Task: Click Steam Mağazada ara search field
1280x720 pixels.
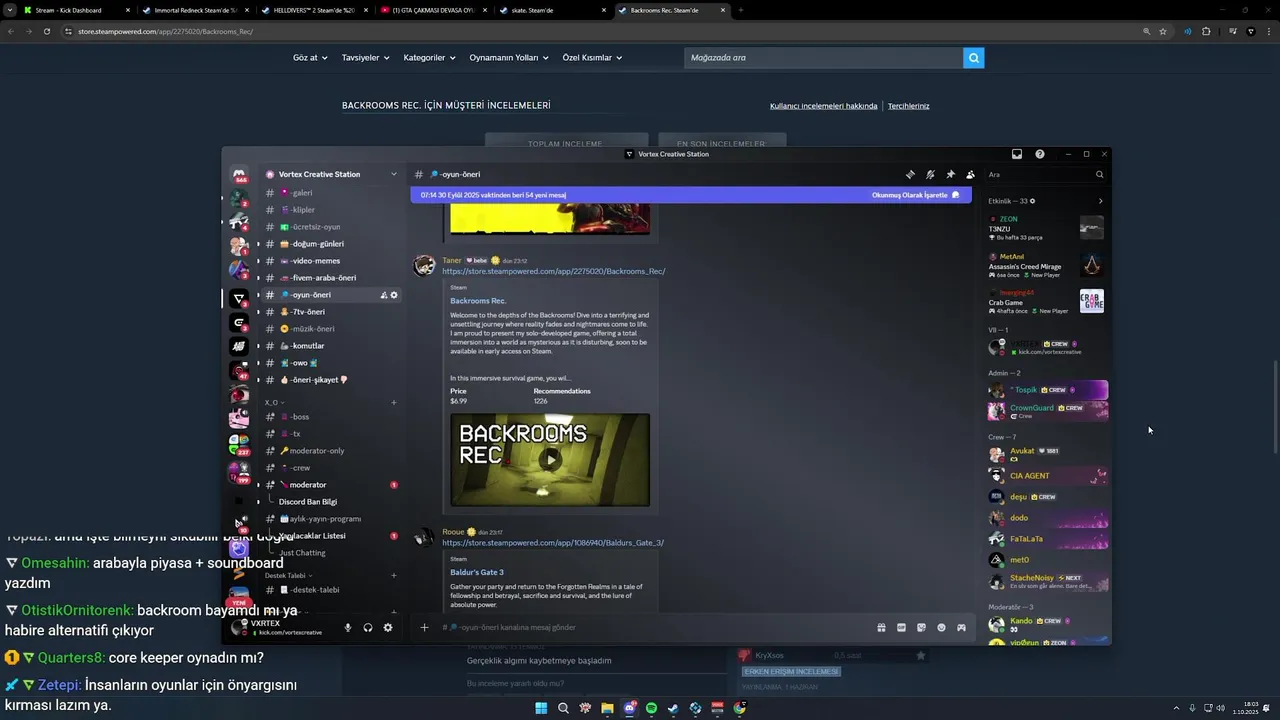Action: click(x=823, y=58)
